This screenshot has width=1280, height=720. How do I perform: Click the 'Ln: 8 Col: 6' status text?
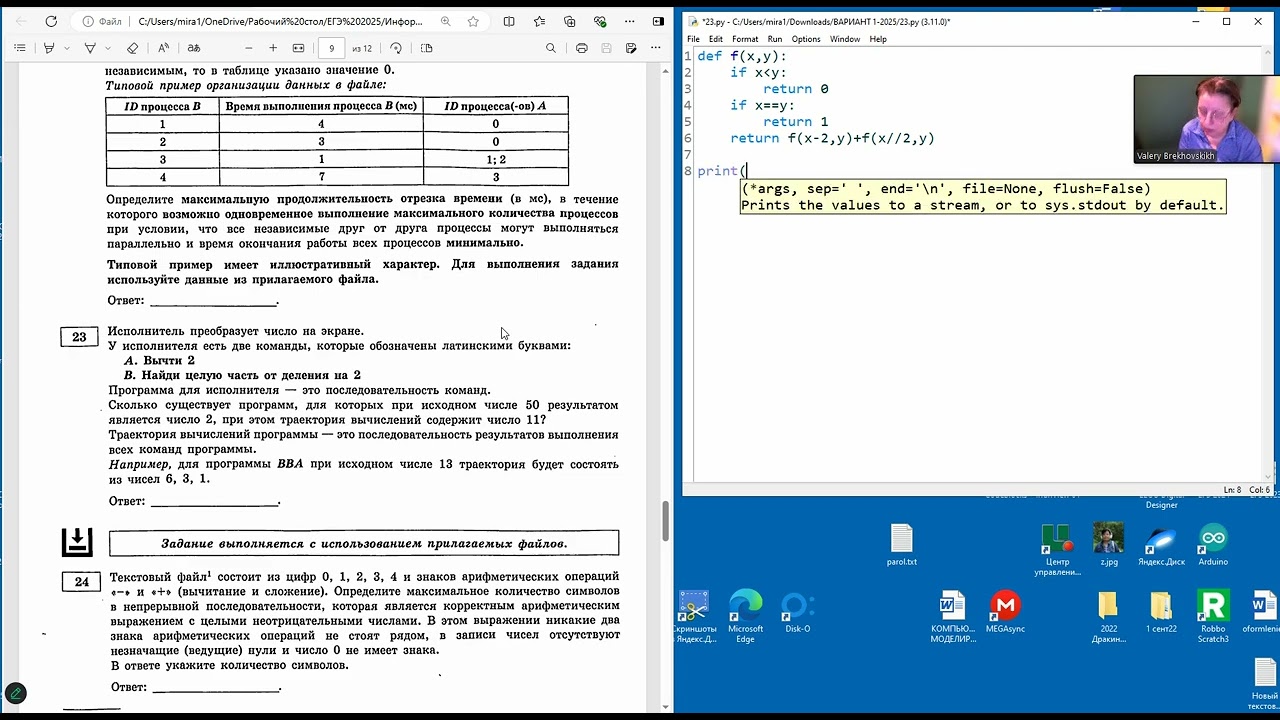click(1246, 490)
